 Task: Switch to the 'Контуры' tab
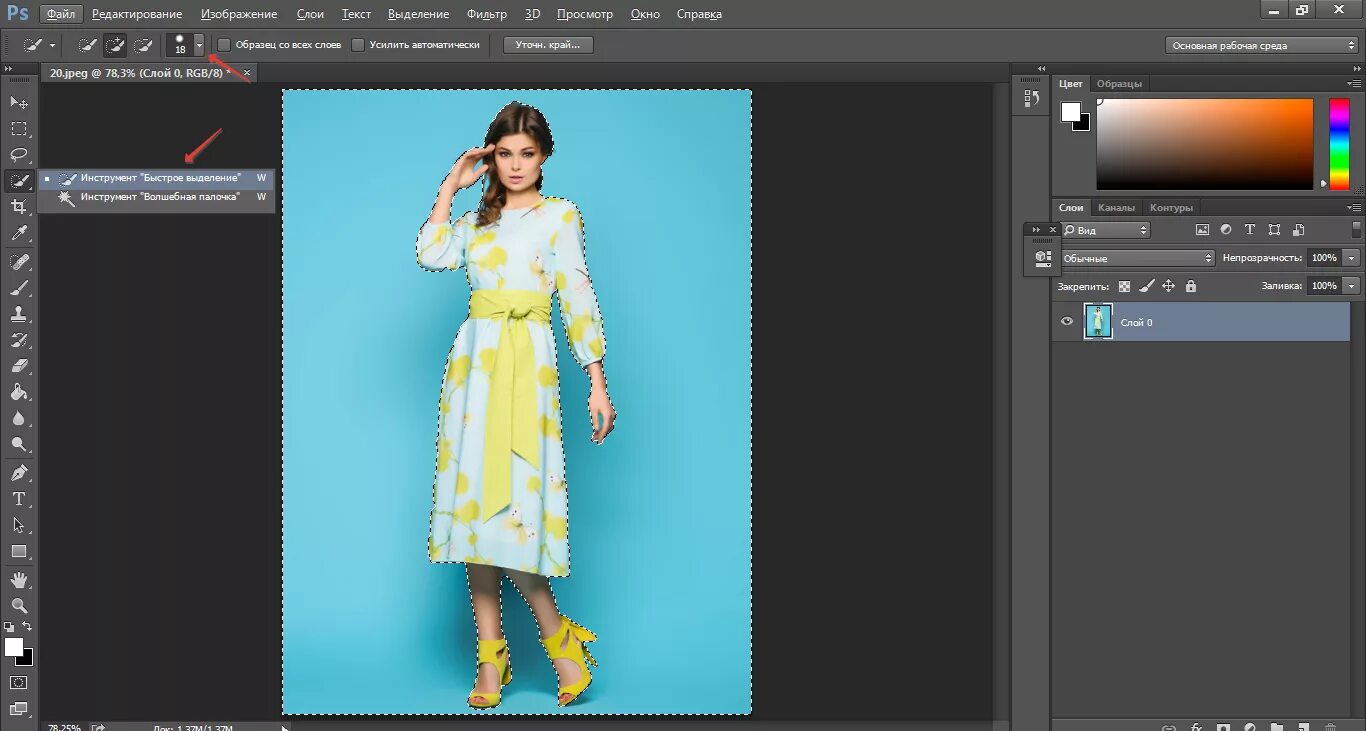pyautogui.click(x=1171, y=208)
